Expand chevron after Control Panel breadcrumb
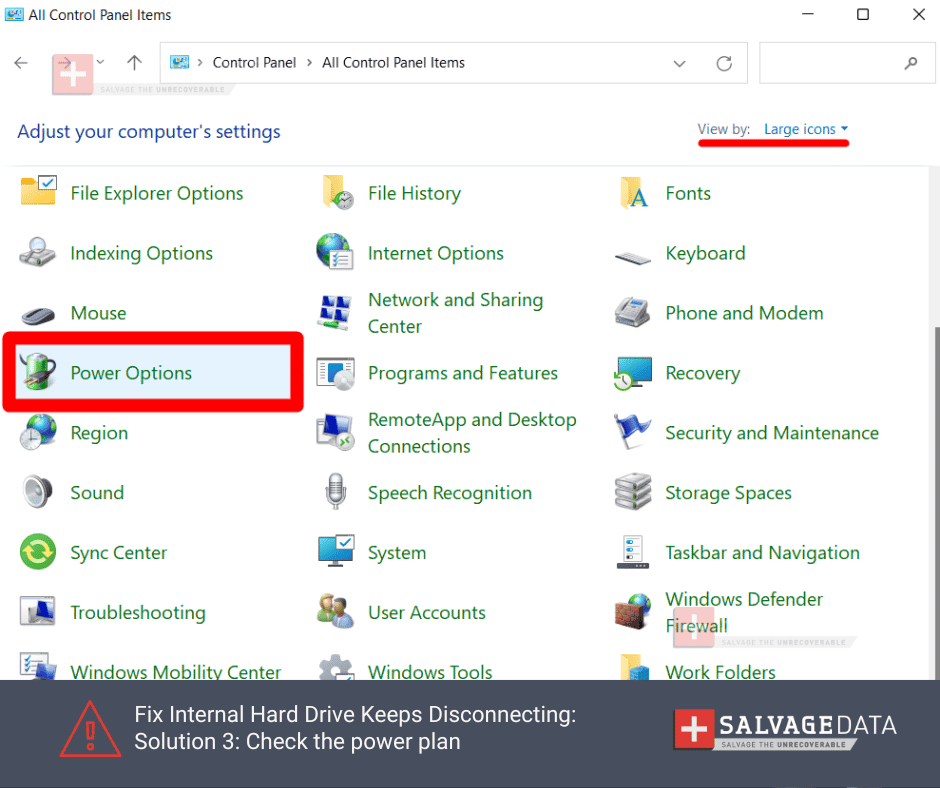This screenshot has height=788, width=940. click(309, 62)
